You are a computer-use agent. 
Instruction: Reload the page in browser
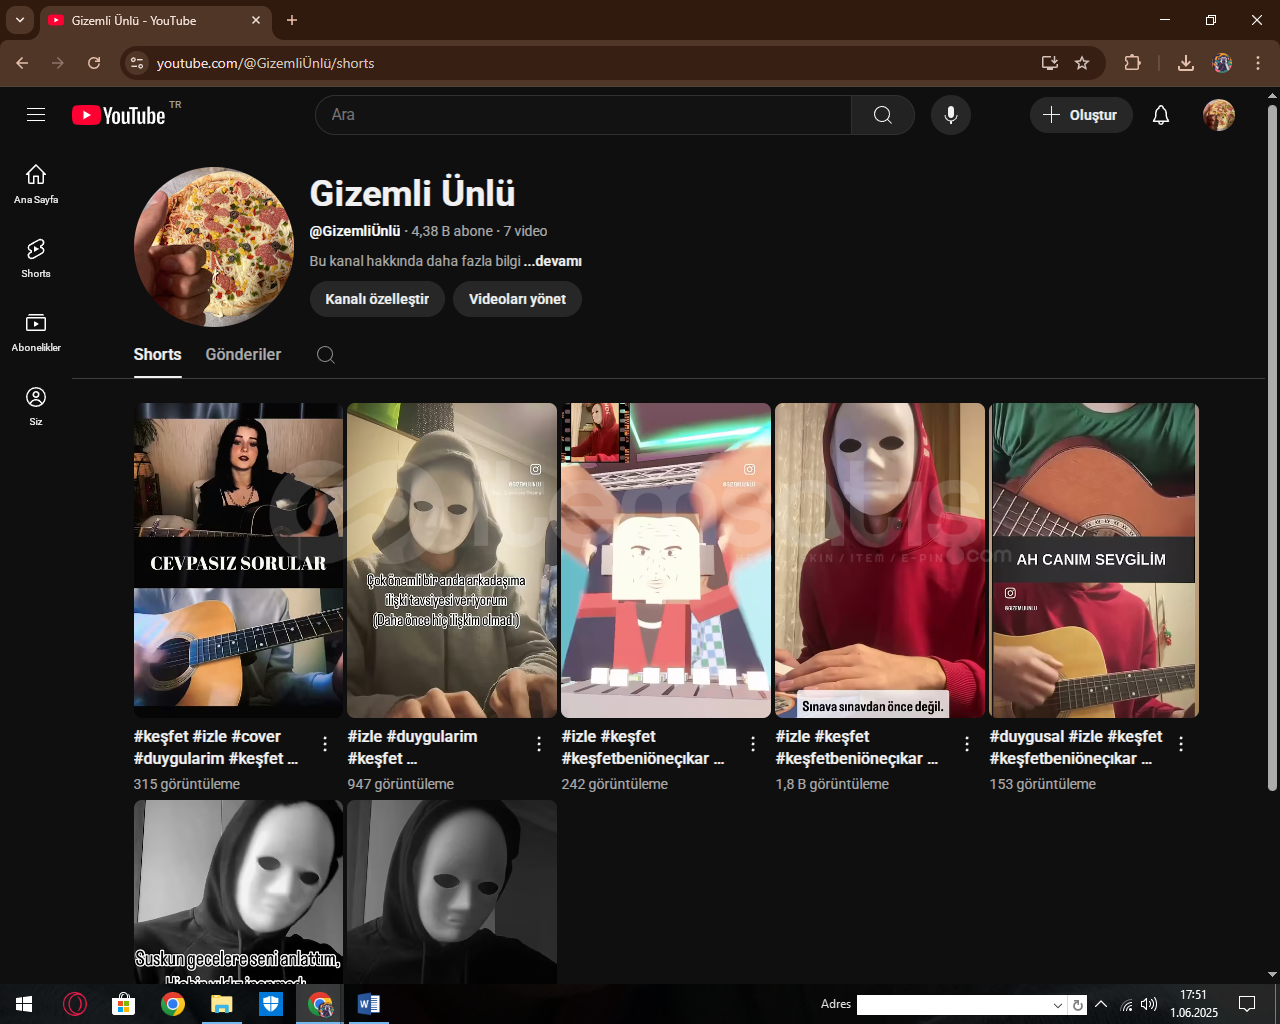(x=94, y=63)
